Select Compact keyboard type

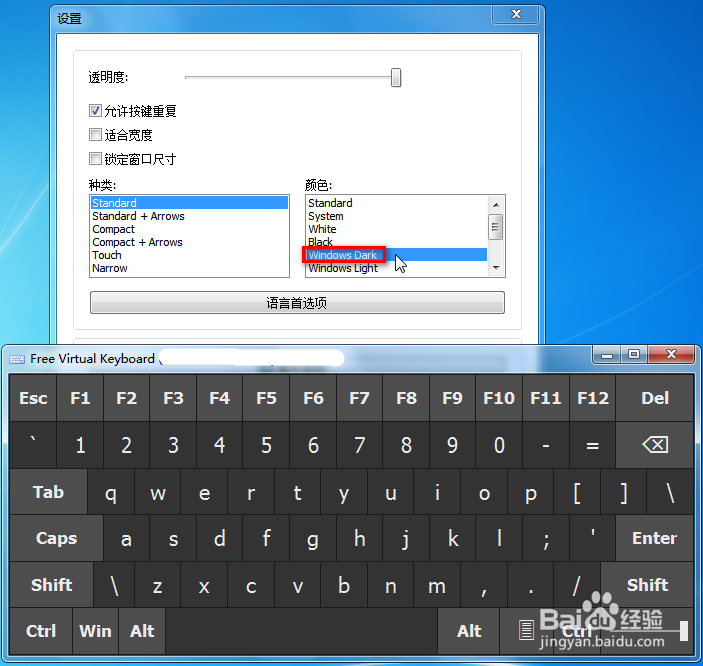(x=189, y=229)
